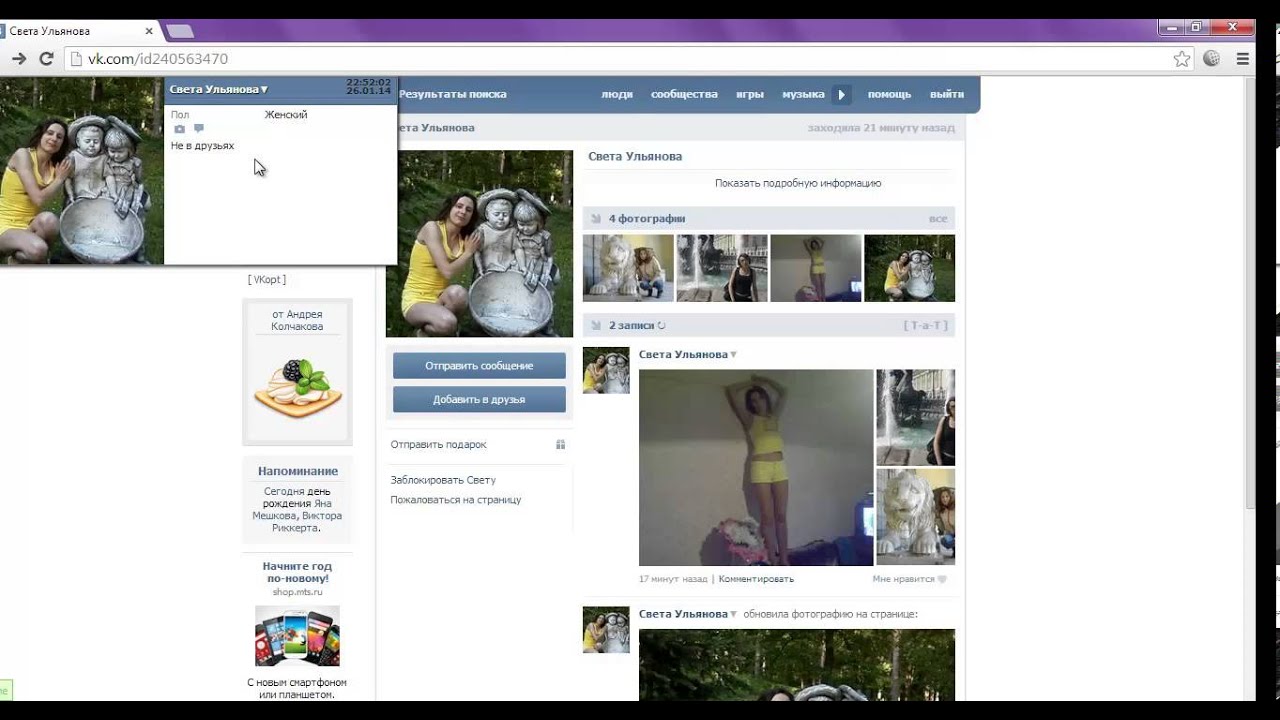1280x720 pixels.
Task: Click Яна Мешкова birthday link
Action: click(292, 510)
